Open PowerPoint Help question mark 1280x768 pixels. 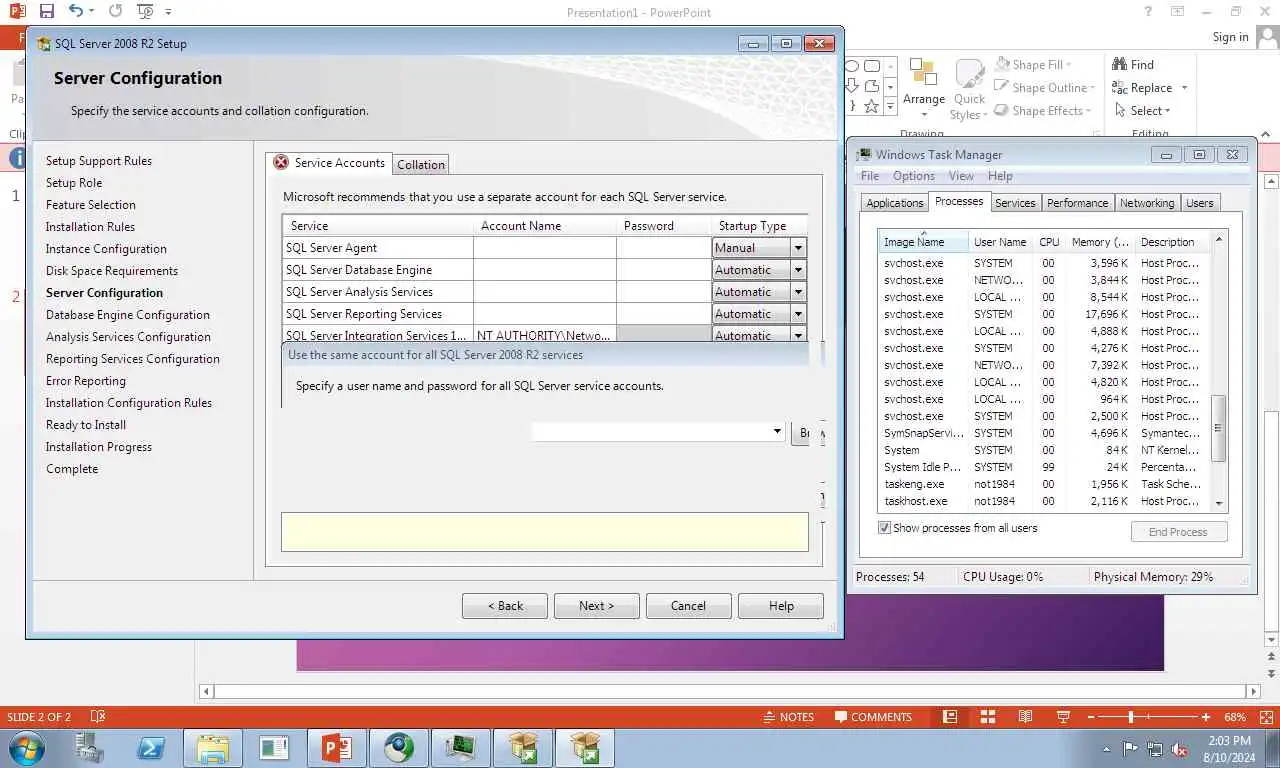coord(1149,11)
